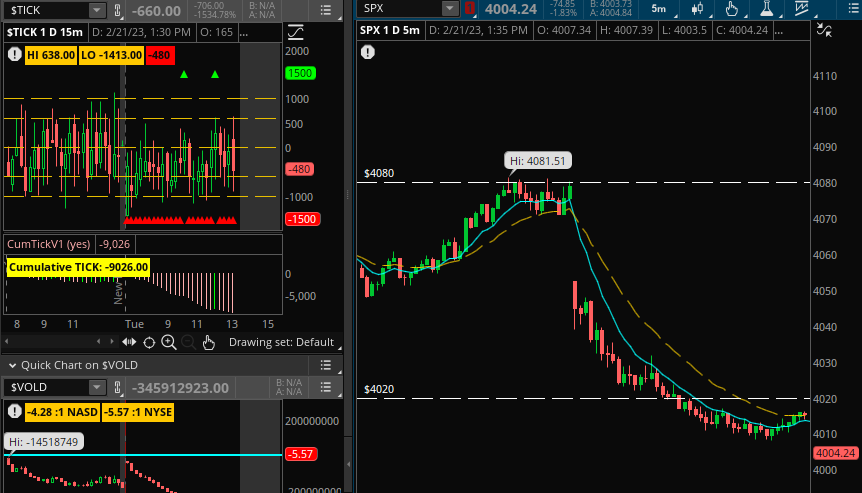Click the red -1500 price bubble
Screen dimensions: 862x493
click(x=302, y=219)
